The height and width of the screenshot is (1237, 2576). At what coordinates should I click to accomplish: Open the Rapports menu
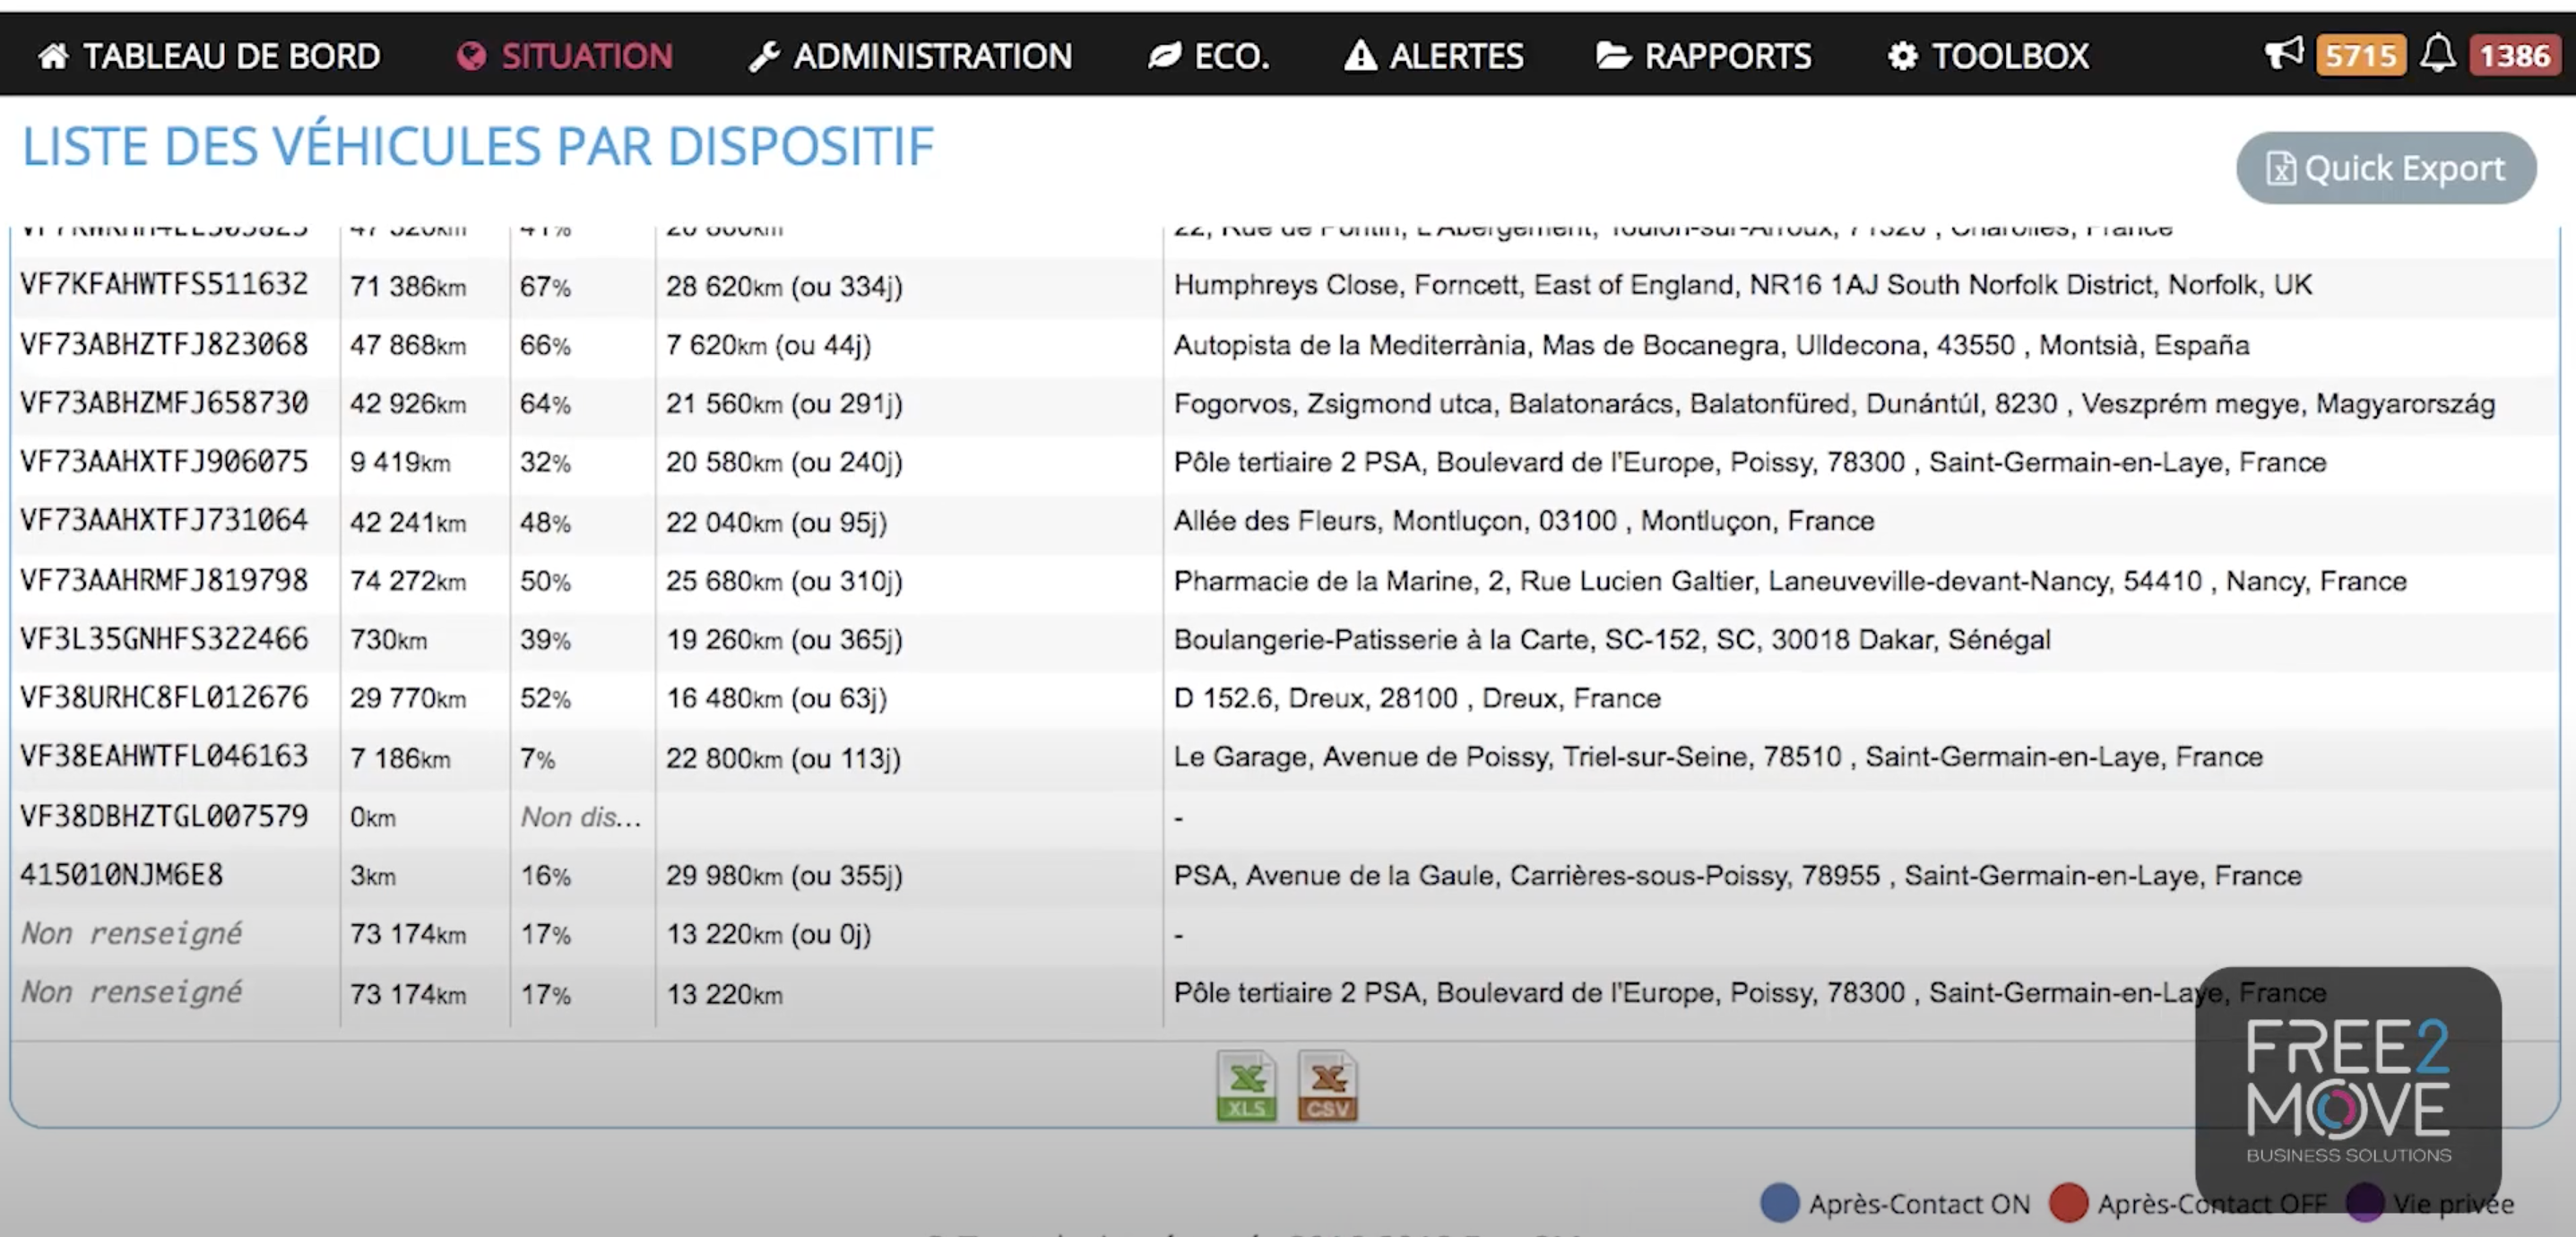tap(1704, 56)
